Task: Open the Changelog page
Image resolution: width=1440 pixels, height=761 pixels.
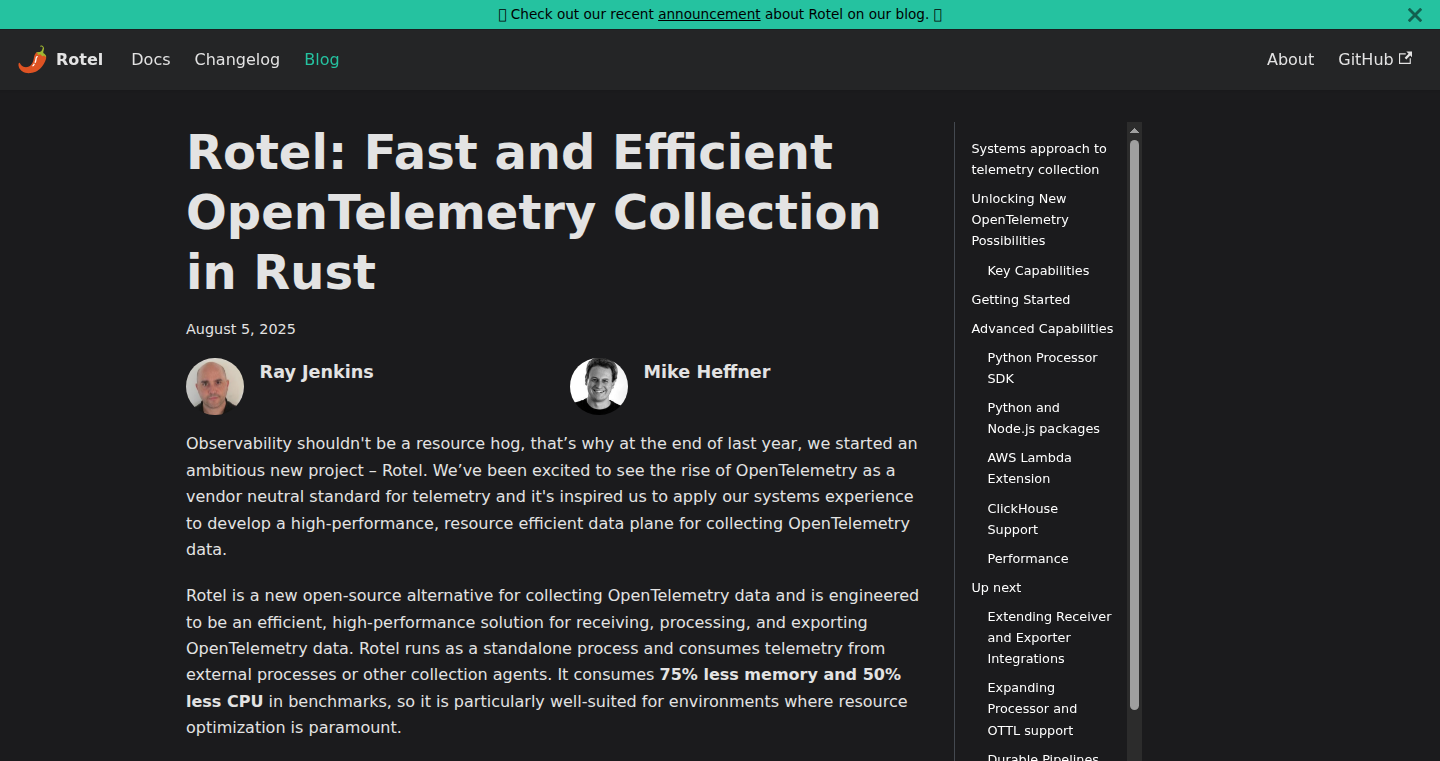Action: coord(237,59)
